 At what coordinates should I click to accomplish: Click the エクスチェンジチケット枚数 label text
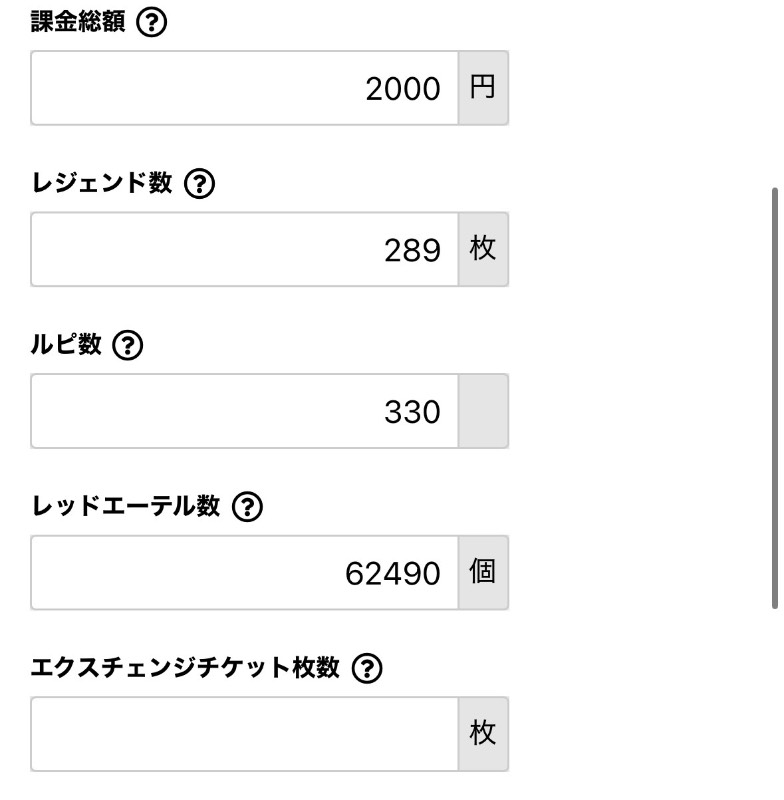pyautogui.click(x=186, y=668)
